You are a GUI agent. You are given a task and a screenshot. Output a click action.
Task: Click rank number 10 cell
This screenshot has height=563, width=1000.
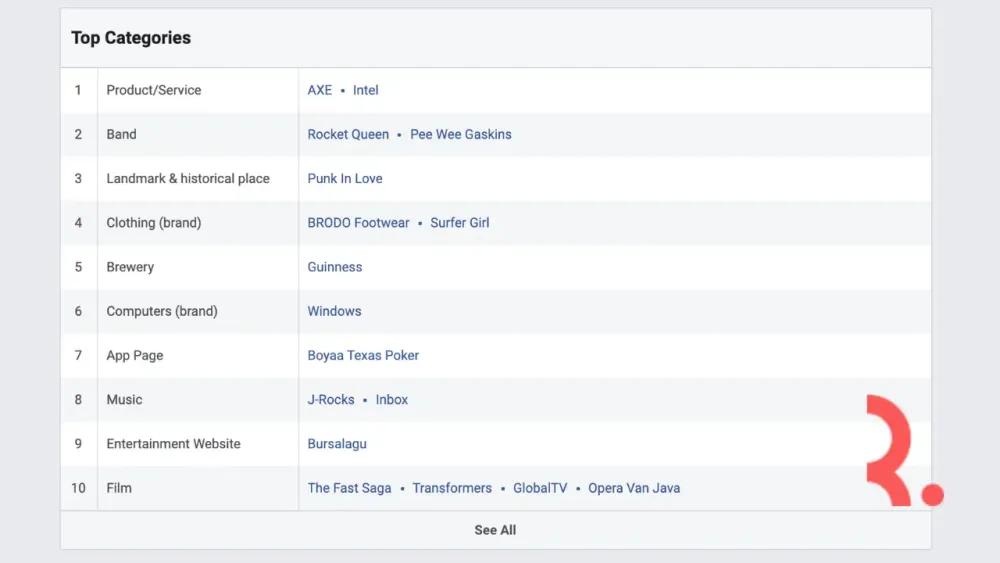tap(78, 488)
